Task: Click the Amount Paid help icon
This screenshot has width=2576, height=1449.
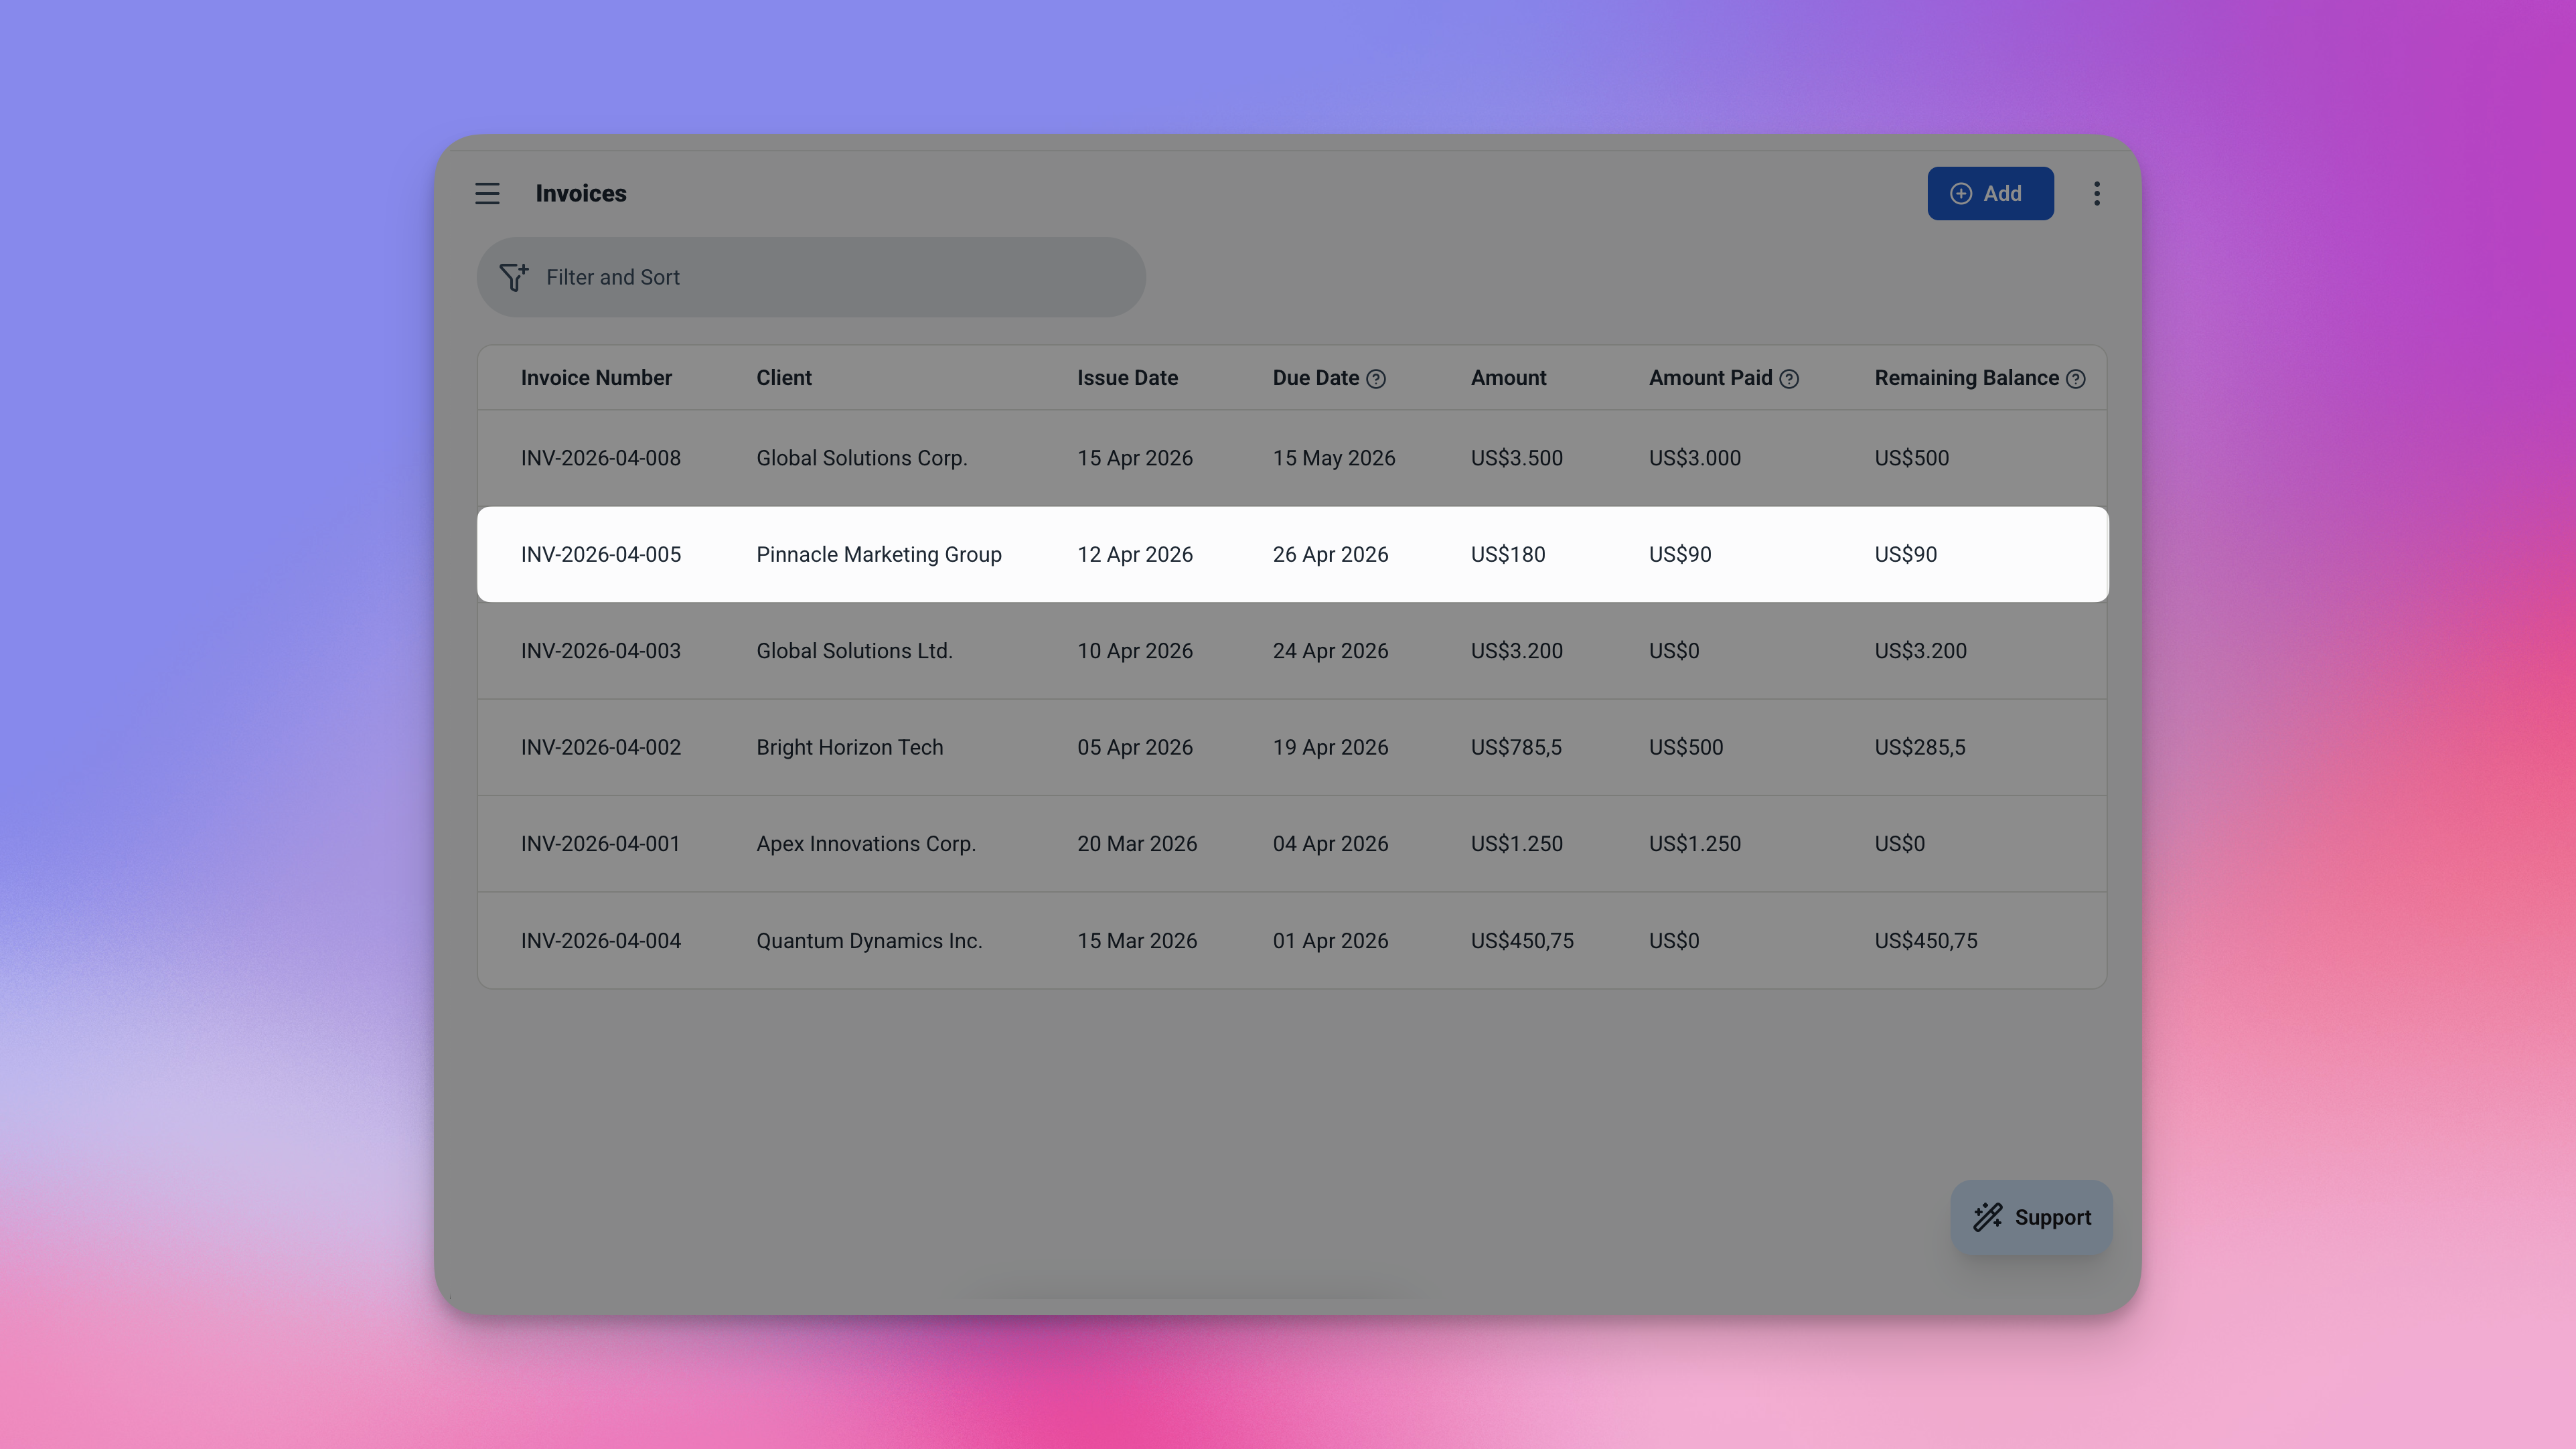Action: [x=1789, y=379]
